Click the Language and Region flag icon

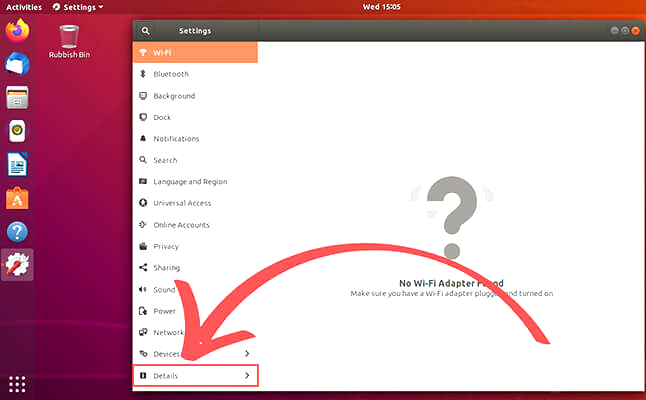point(143,181)
